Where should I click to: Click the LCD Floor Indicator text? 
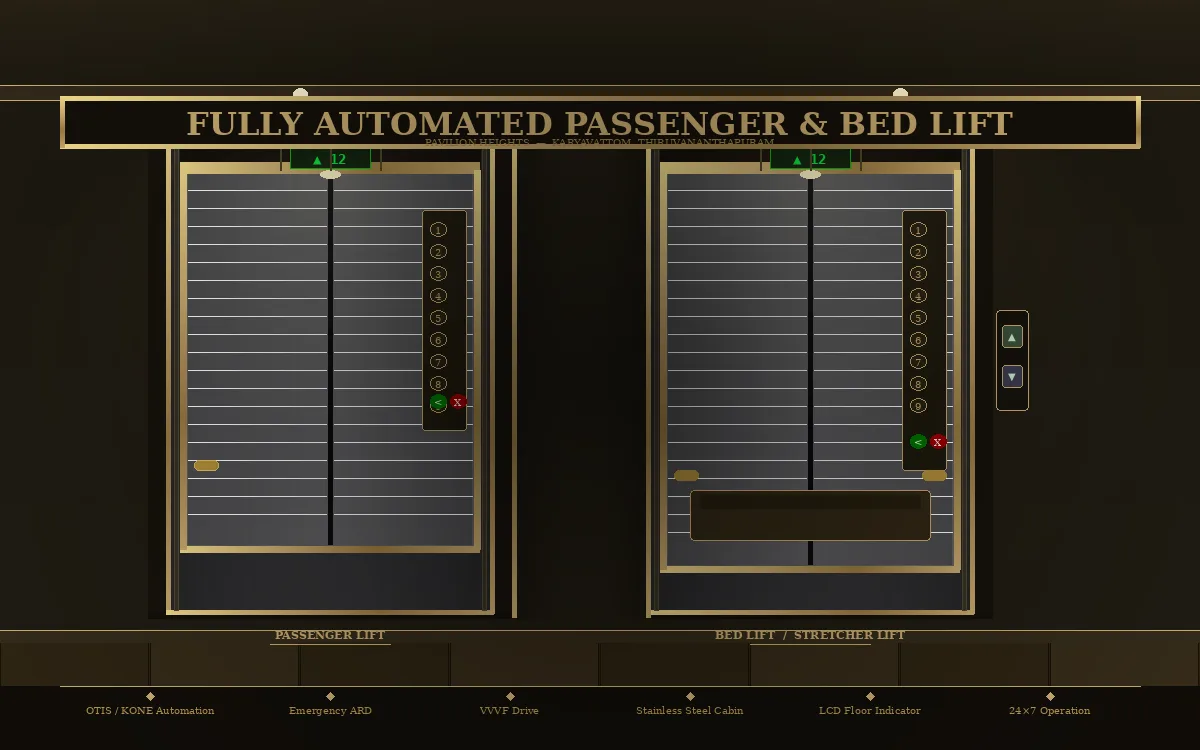(870, 711)
